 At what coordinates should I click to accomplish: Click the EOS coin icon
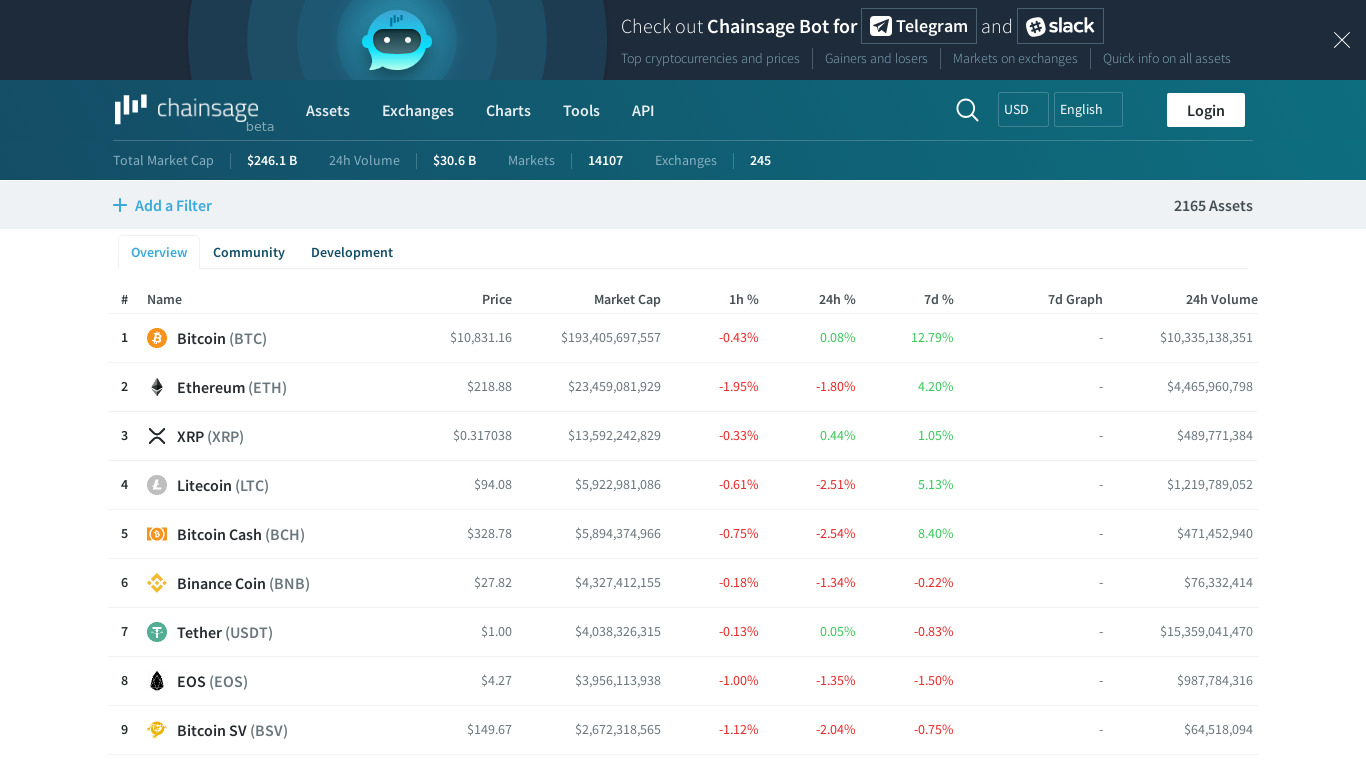click(157, 681)
